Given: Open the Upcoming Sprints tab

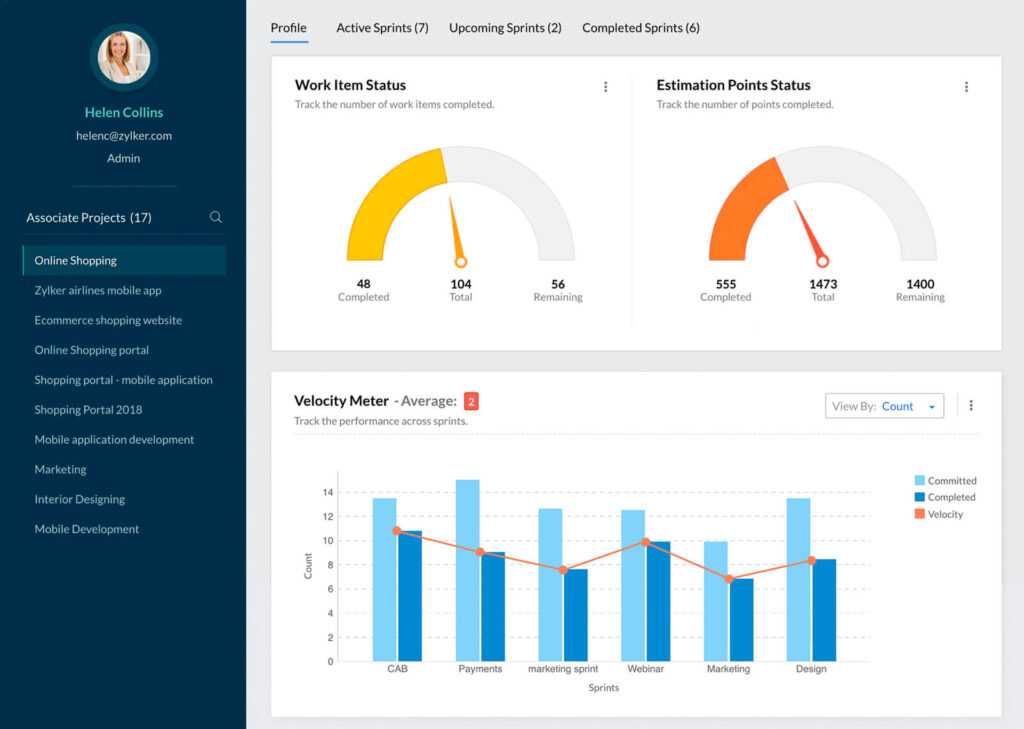Looking at the screenshot, I should point(505,28).
